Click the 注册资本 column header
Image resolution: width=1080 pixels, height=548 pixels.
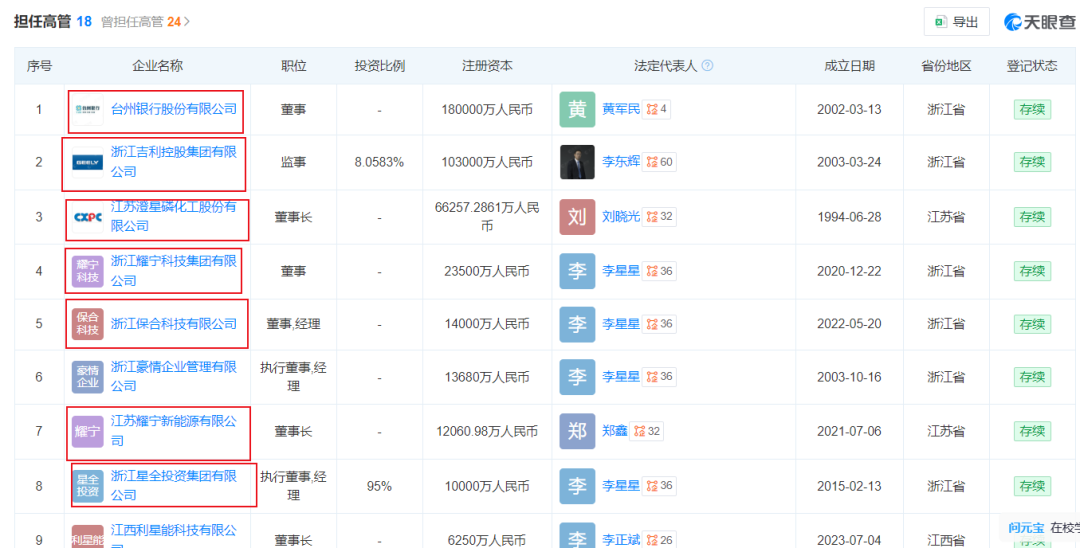pyautogui.click(x=487, y=66)
